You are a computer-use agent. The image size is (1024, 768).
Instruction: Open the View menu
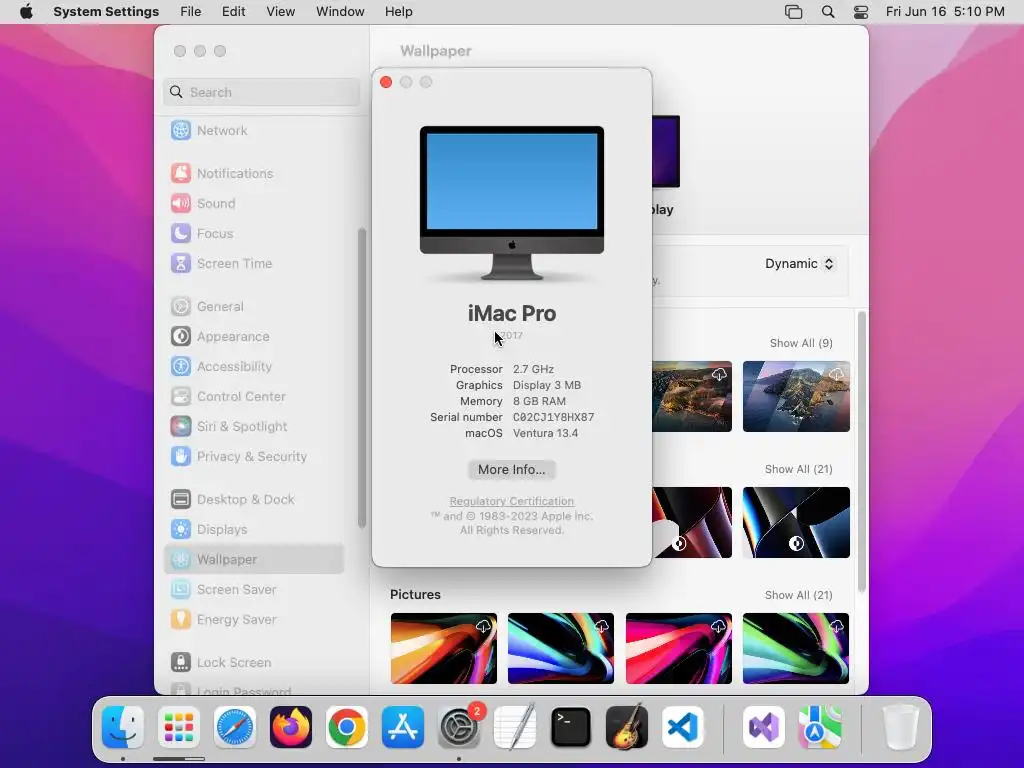tap(280, 12)
